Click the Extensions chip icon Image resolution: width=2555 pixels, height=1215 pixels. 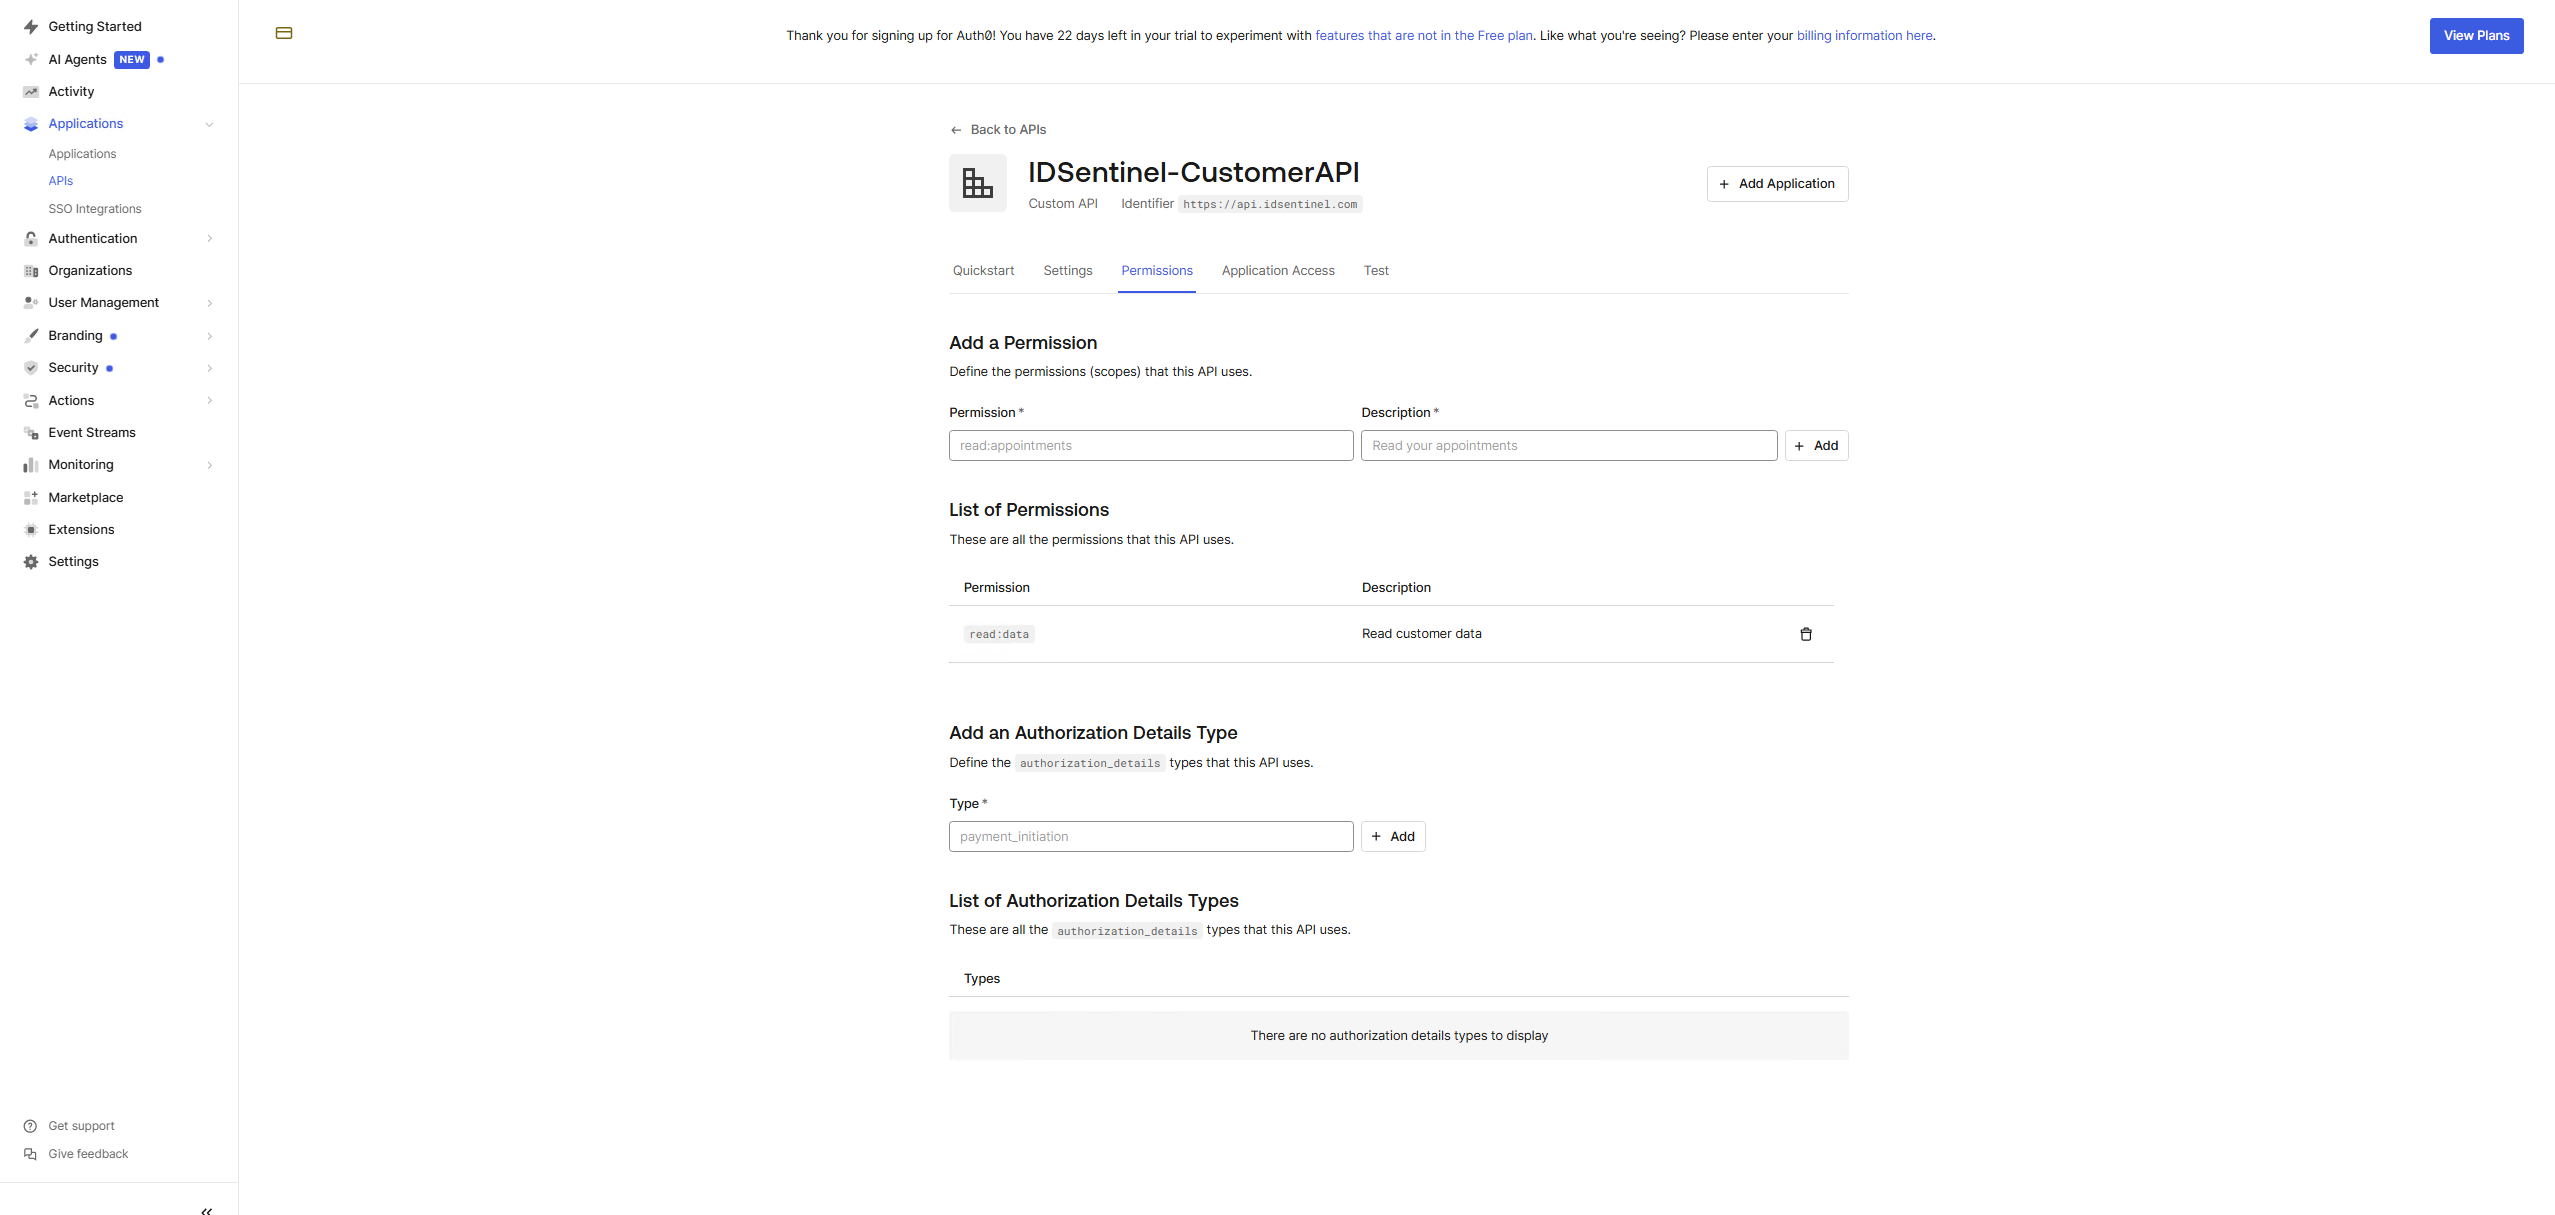(x=31, y=530)
